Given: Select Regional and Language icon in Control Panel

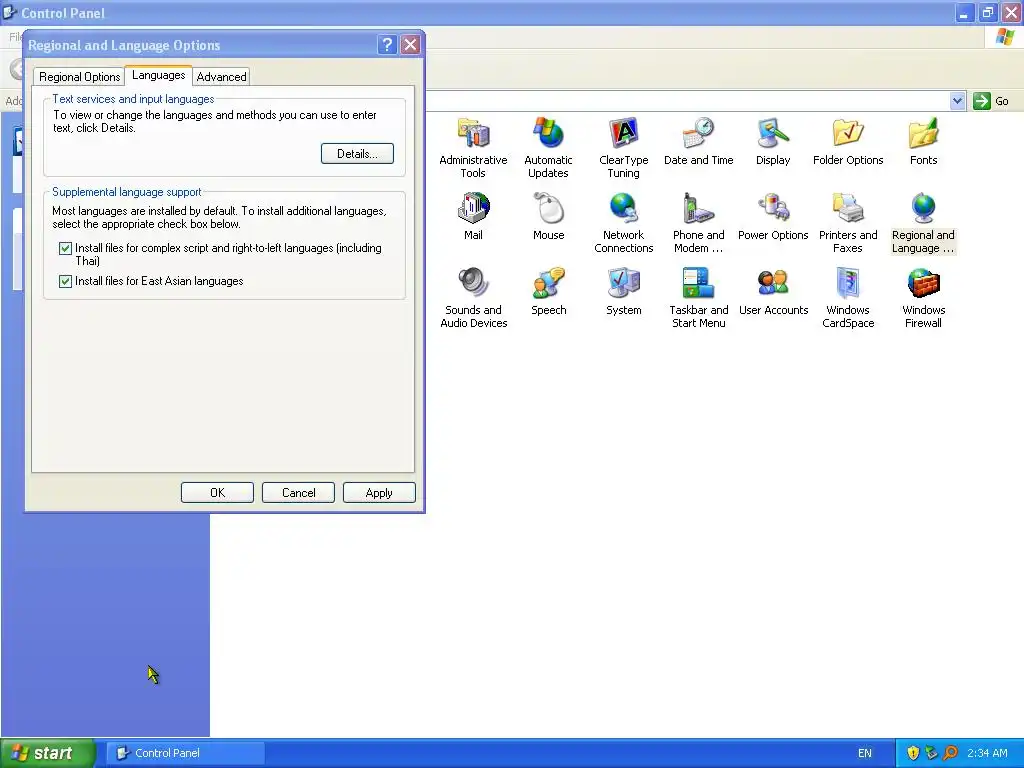Looking at the screenshot, I should 923,223.
